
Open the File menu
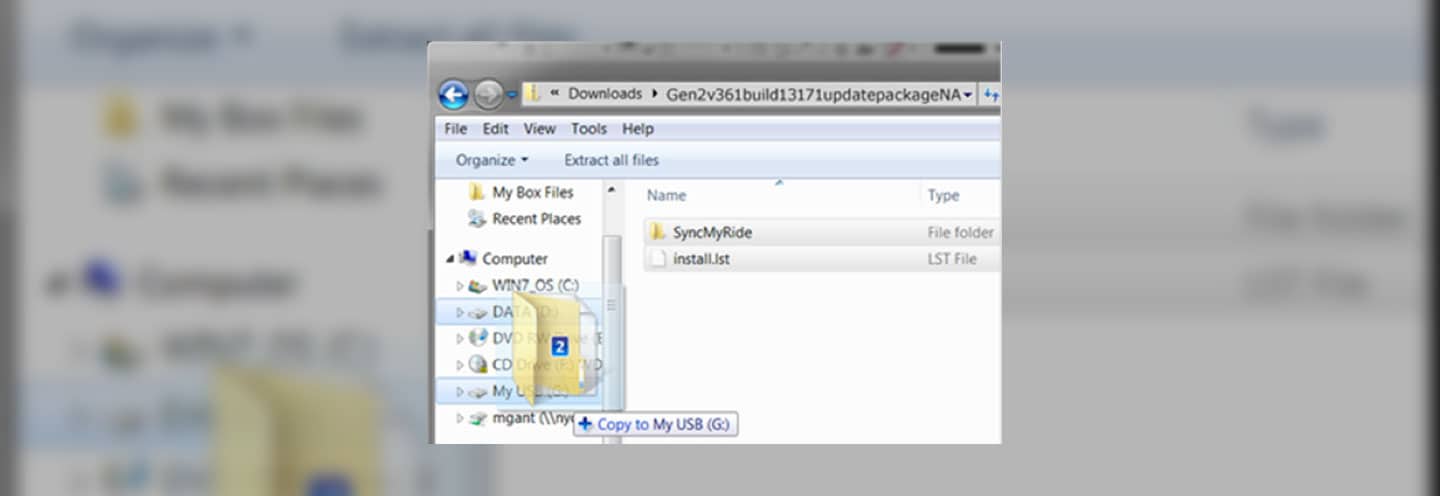[455, 129]
